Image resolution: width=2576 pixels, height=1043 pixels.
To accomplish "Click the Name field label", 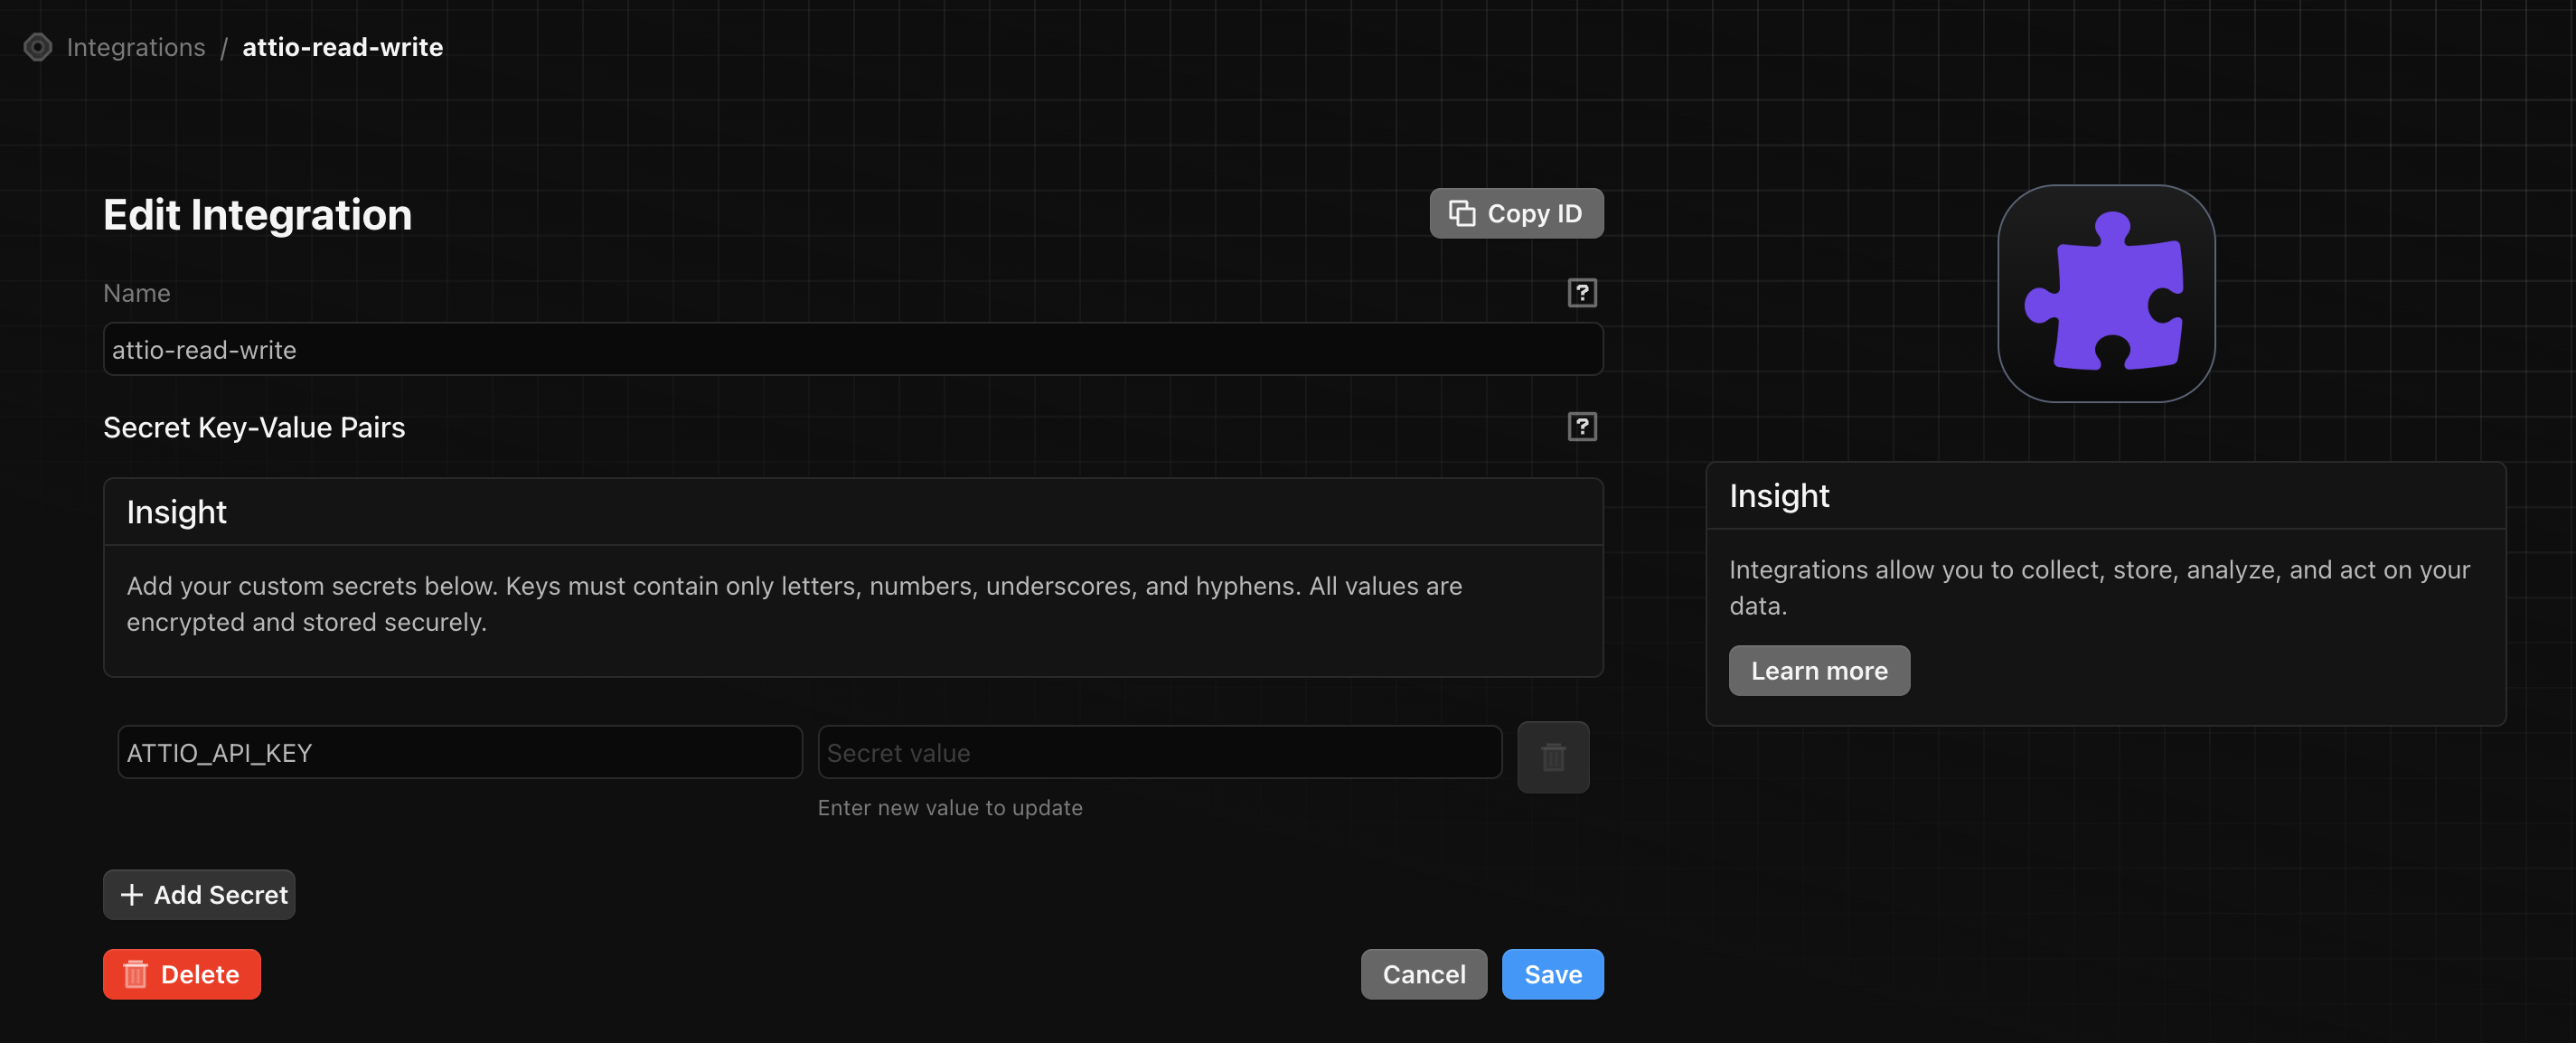I will [137, 293].
